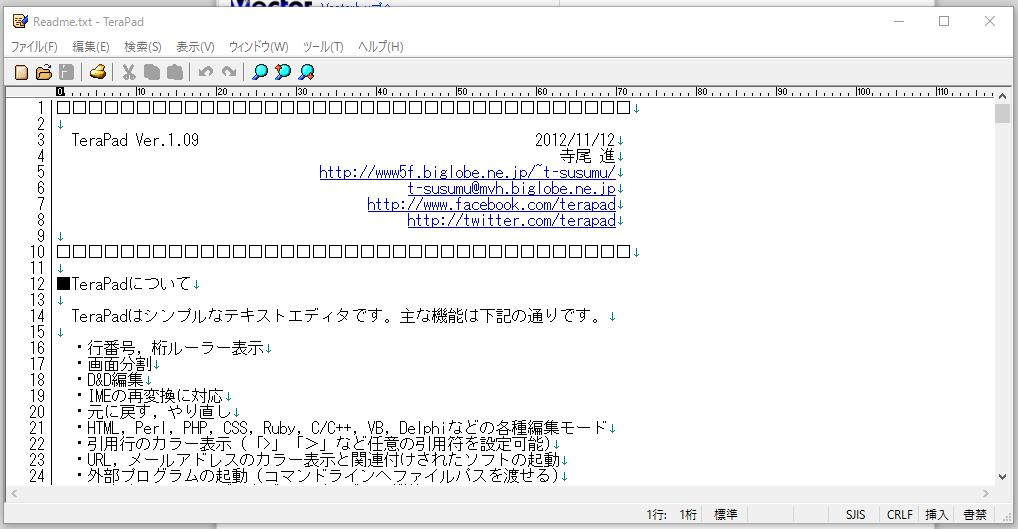Screen dimensions: 1018x529
Task: Click the Find magnifier icon
Action: [260, 72]
